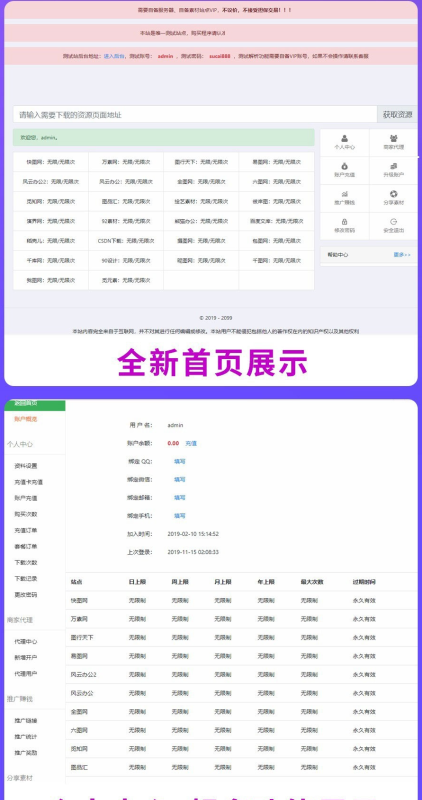The image size is (422, 800).
Task: Click the 90设计 cell in the homepage grid
Action: point(126,261)
